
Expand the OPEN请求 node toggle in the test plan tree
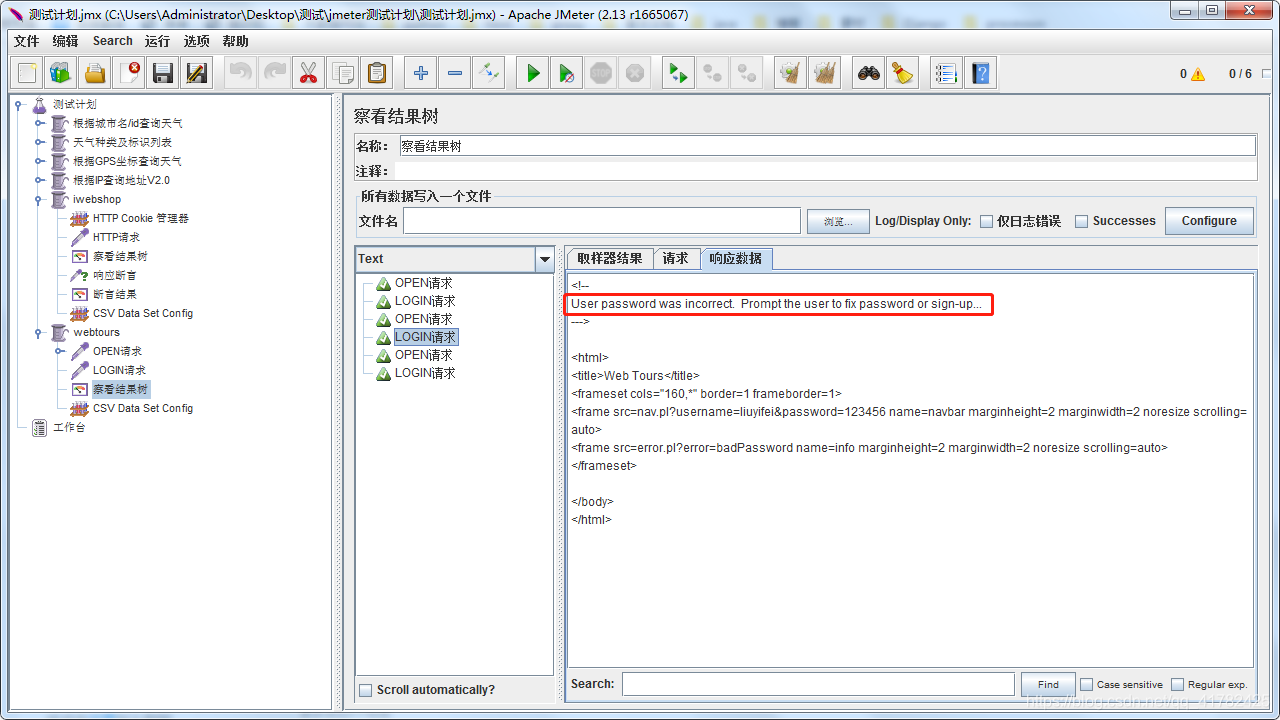pos(59,351)
